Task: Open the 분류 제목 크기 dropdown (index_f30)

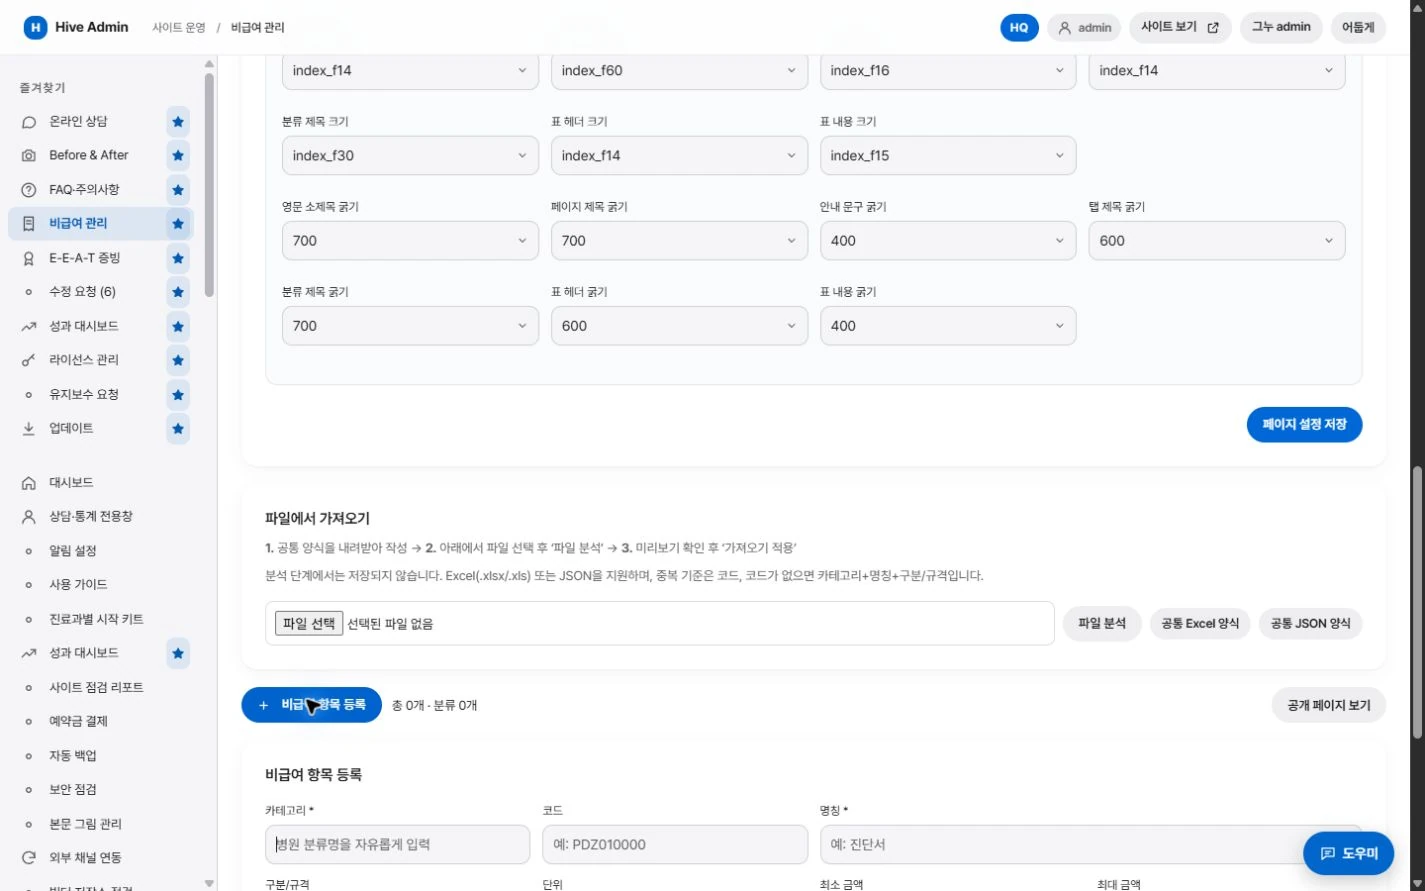Action: click(410, 156)
